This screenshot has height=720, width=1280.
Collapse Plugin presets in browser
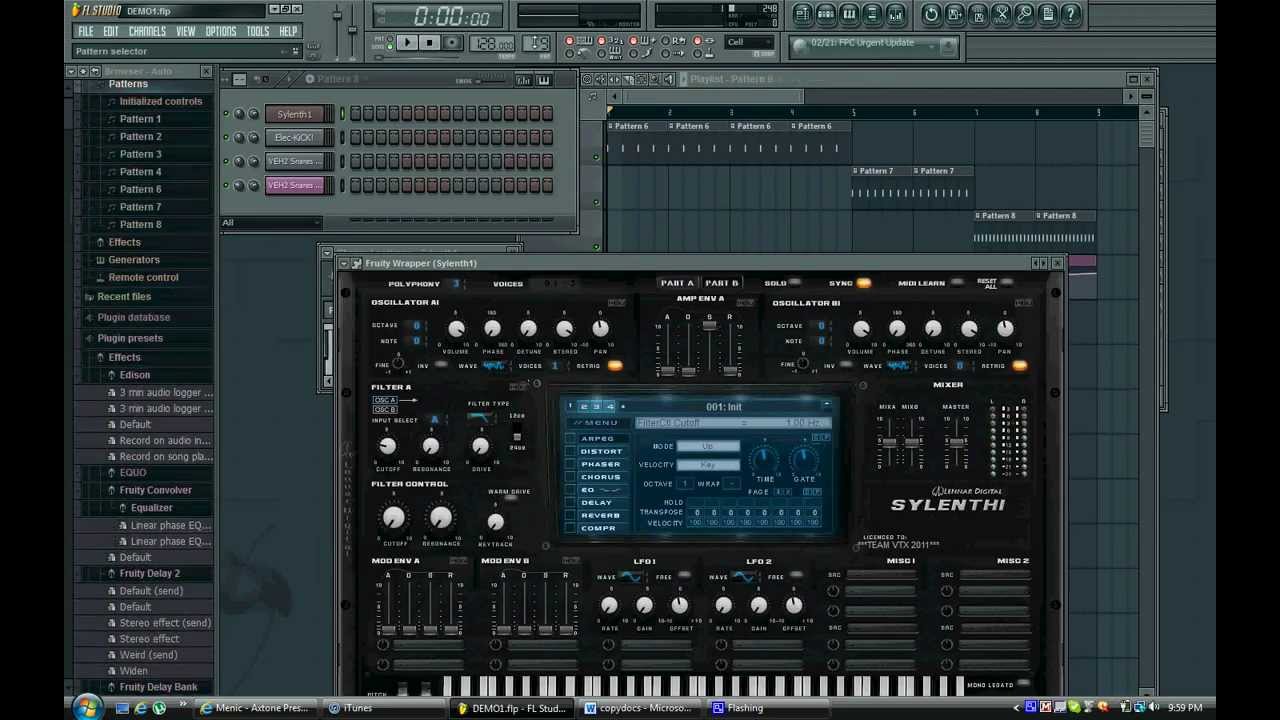pos(130,339)
